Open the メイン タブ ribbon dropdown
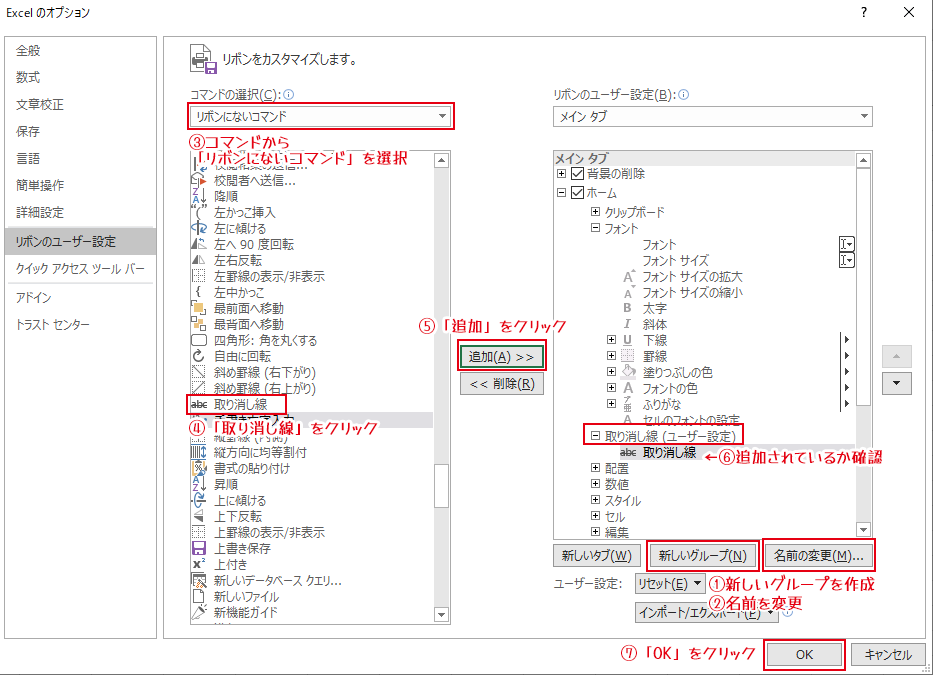 [712, 116]
